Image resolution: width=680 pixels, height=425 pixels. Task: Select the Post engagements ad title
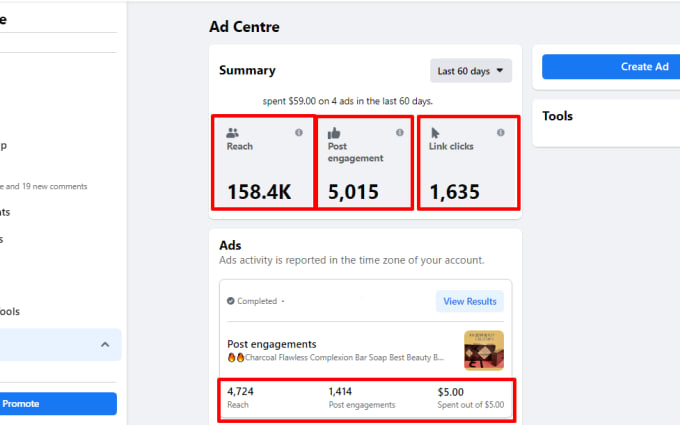tap(272, 344)
